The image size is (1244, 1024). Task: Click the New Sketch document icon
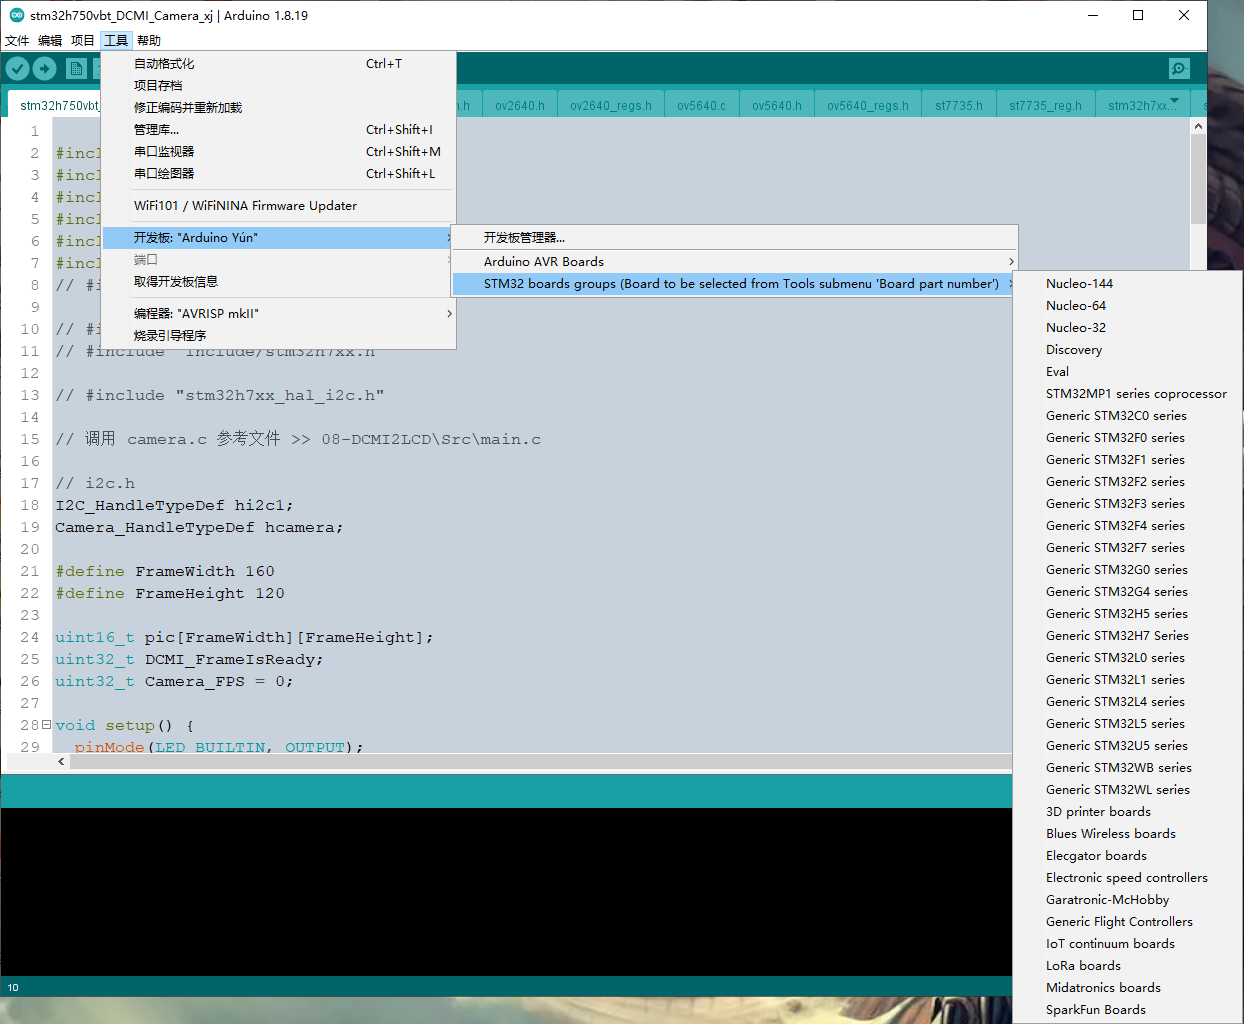point(76,68)
